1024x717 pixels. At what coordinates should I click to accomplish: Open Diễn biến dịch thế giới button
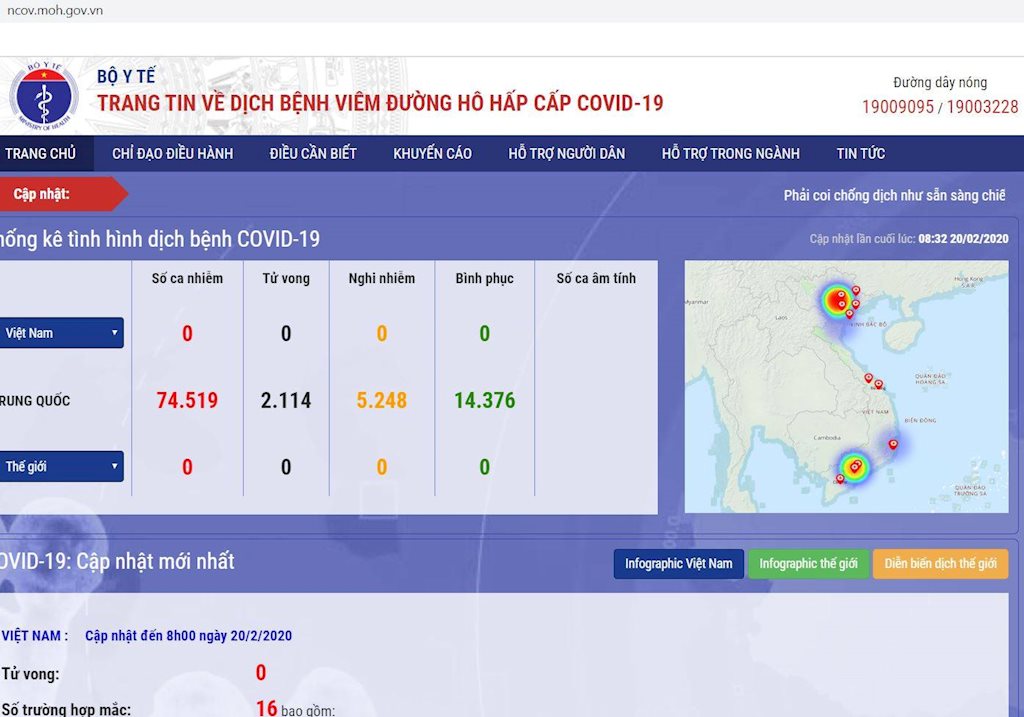point(940,564)
